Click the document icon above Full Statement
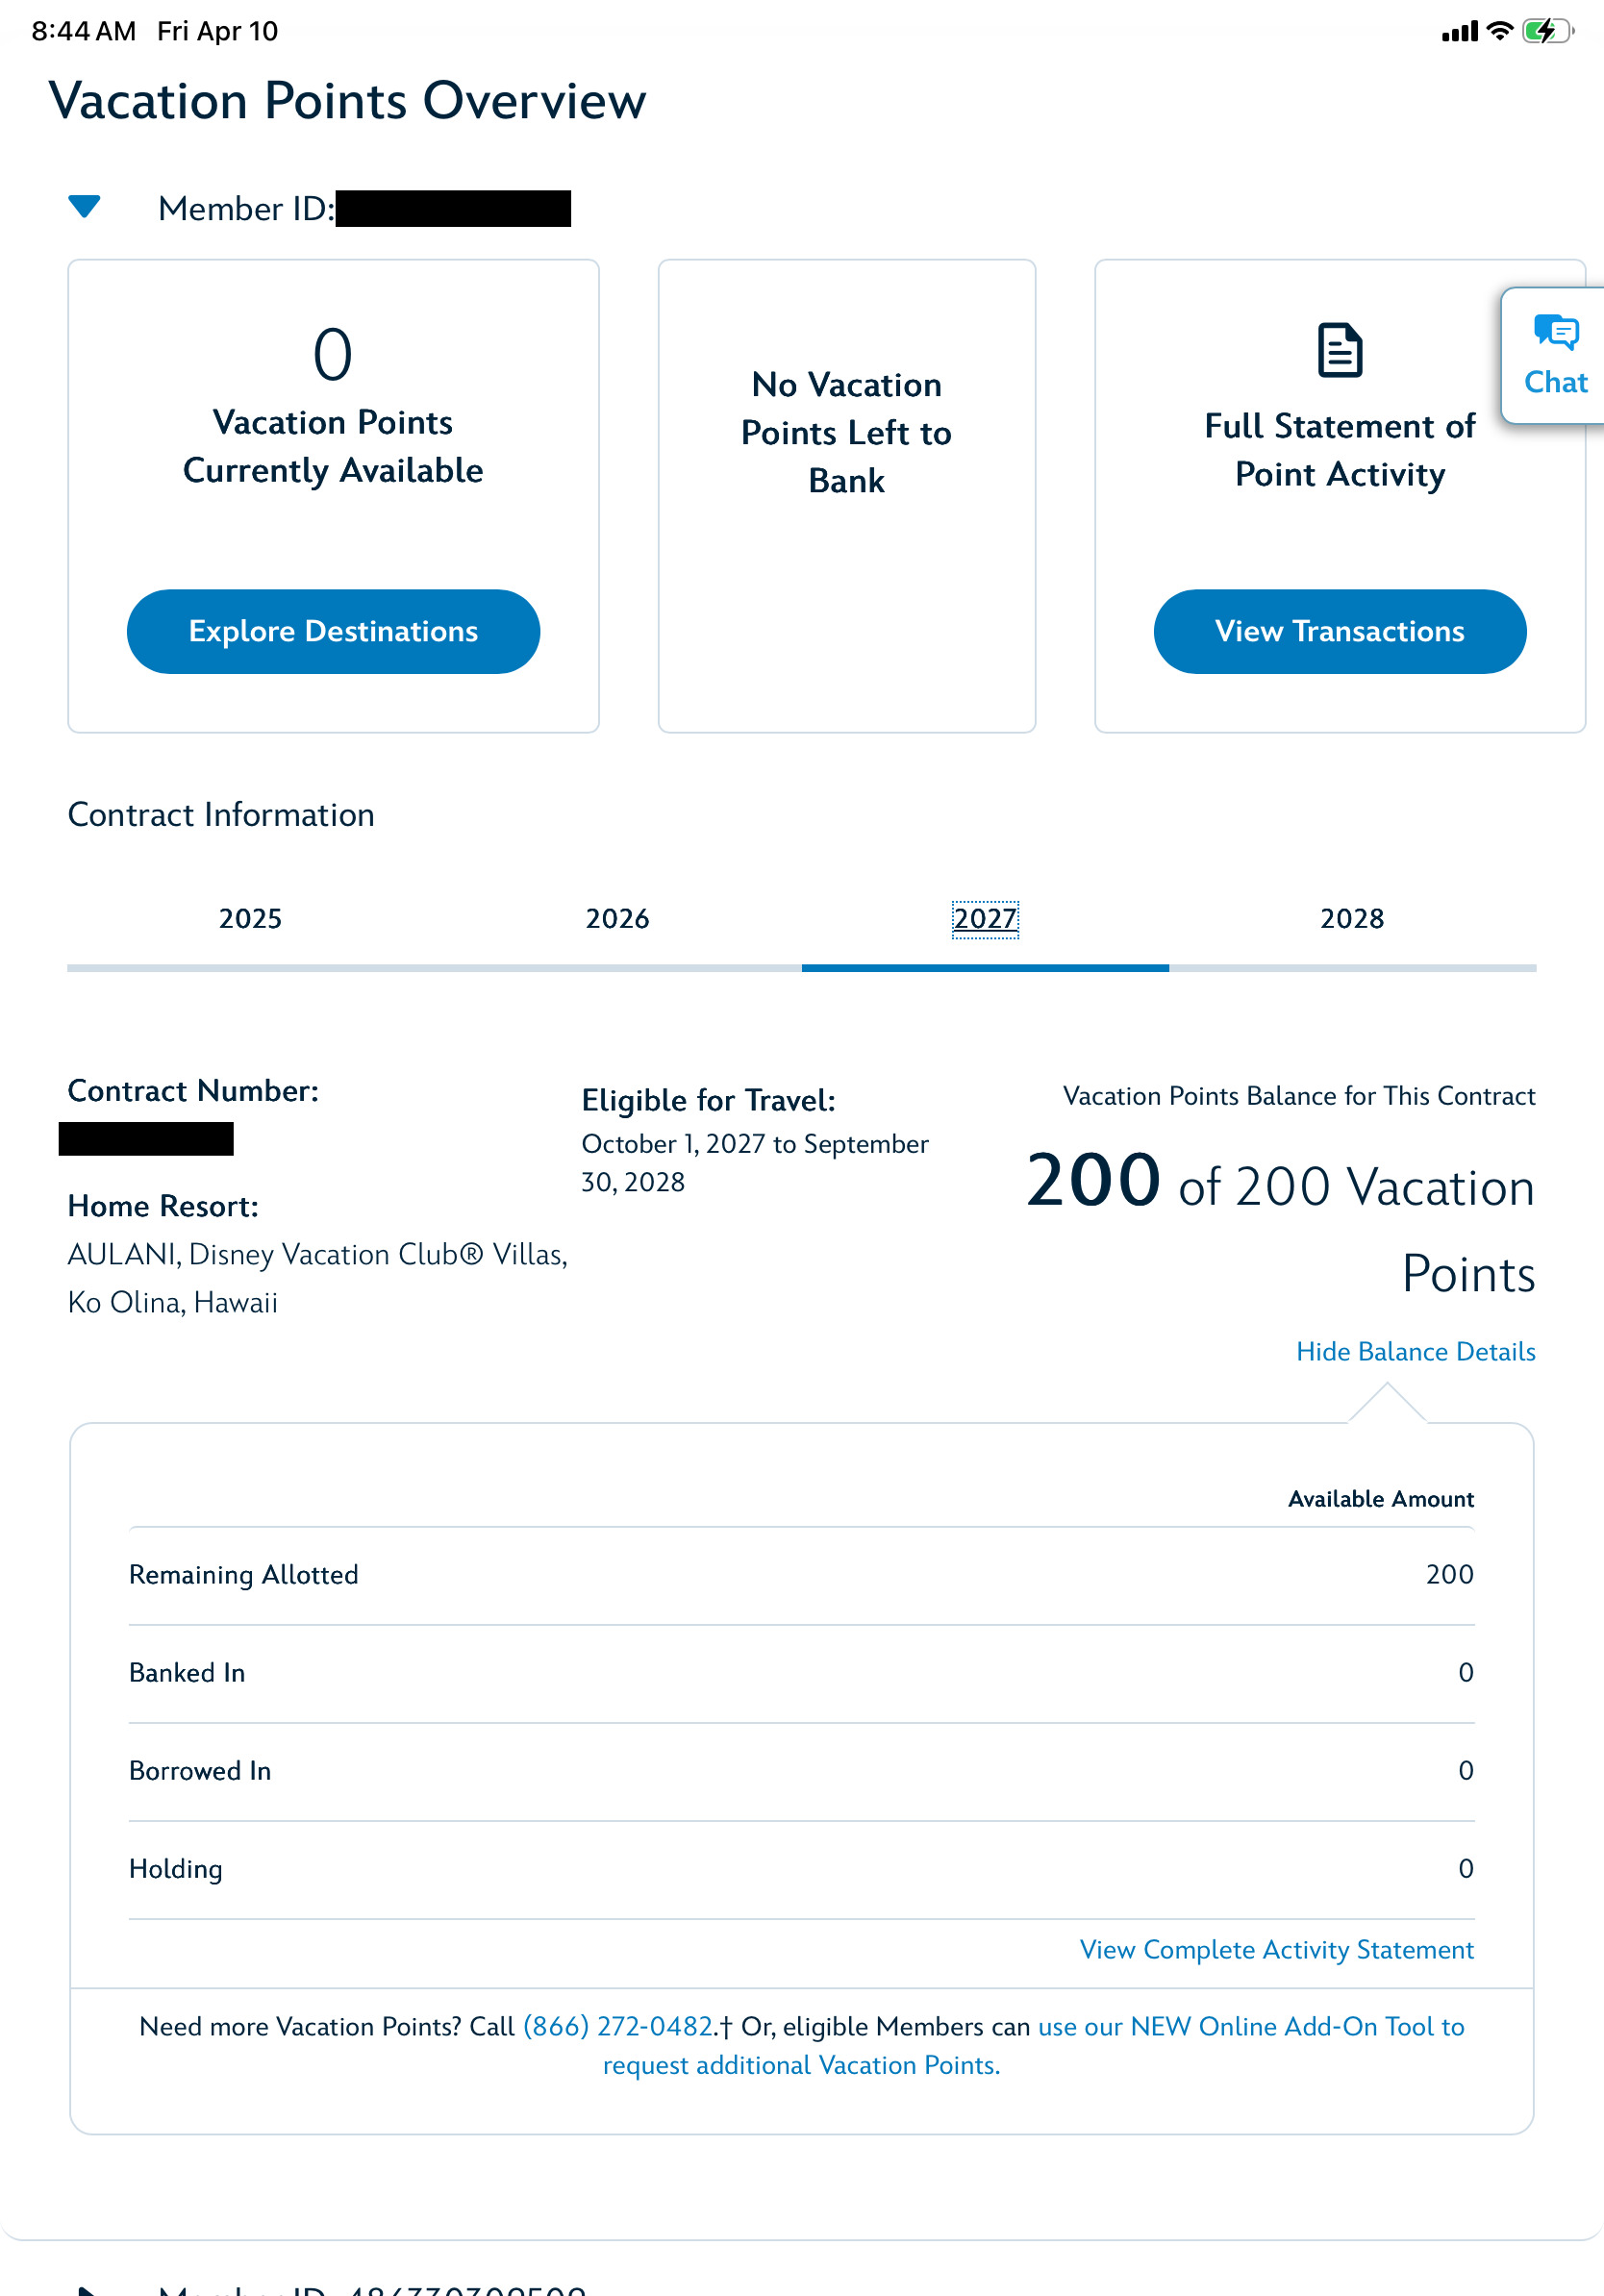The height and width of the screenshot is (2296, 1604). click(1339, 350)
